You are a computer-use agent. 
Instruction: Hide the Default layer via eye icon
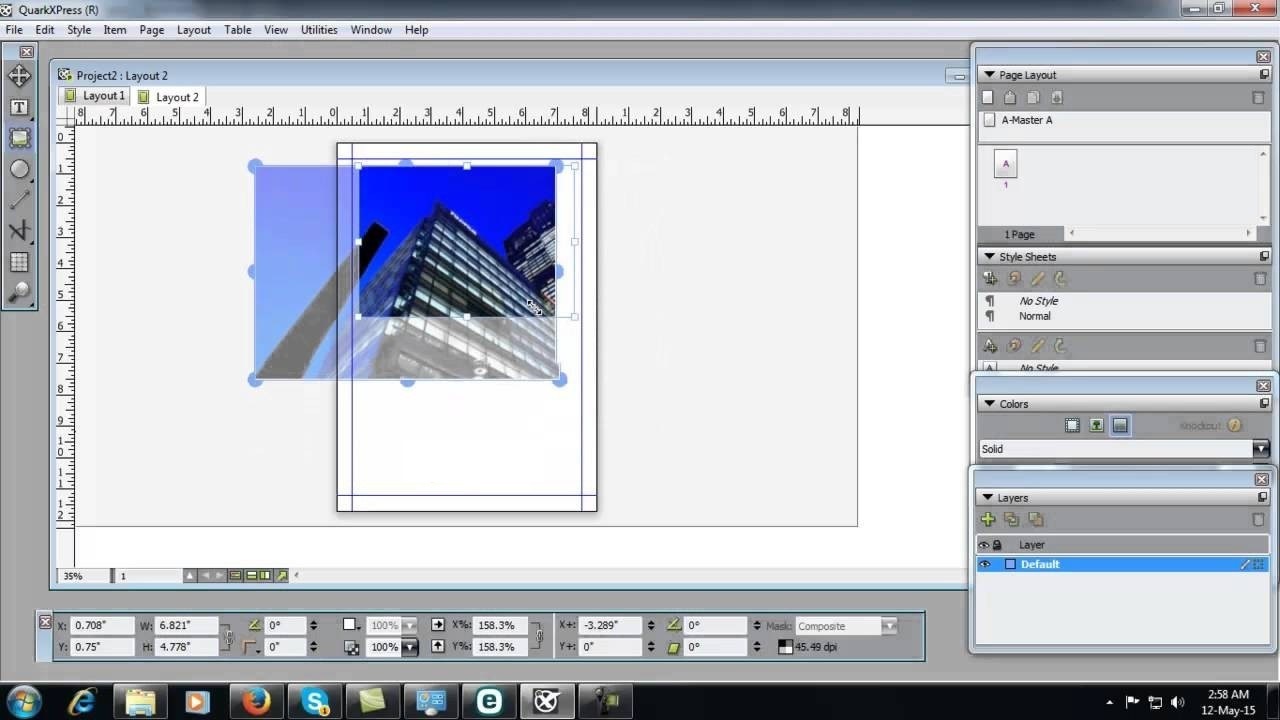(984, 565)
